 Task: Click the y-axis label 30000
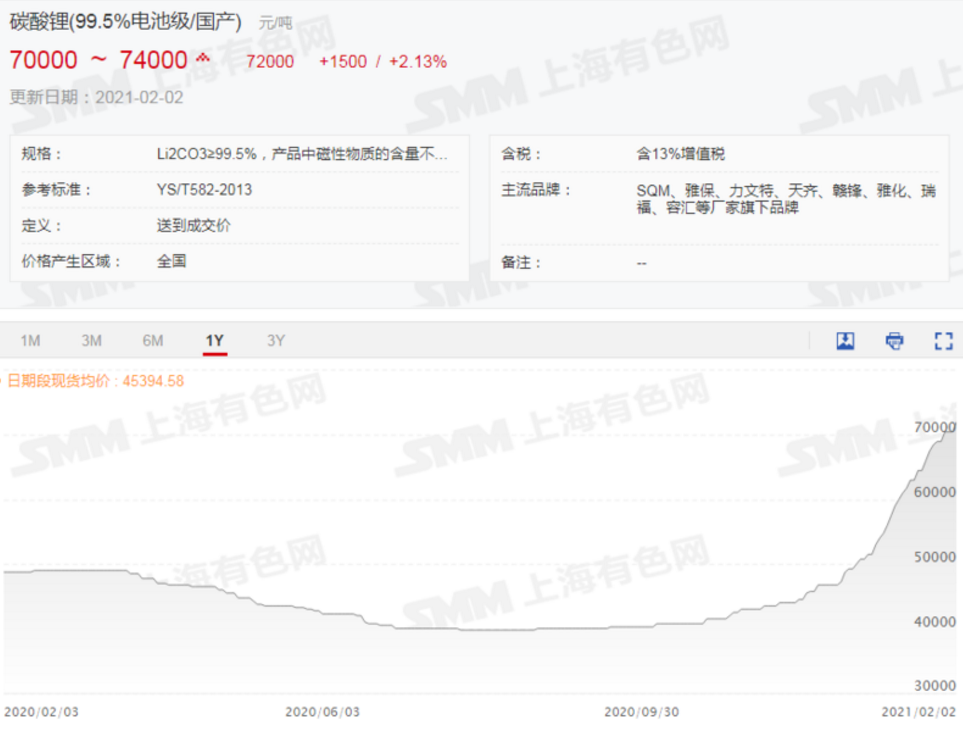(935, 686)
